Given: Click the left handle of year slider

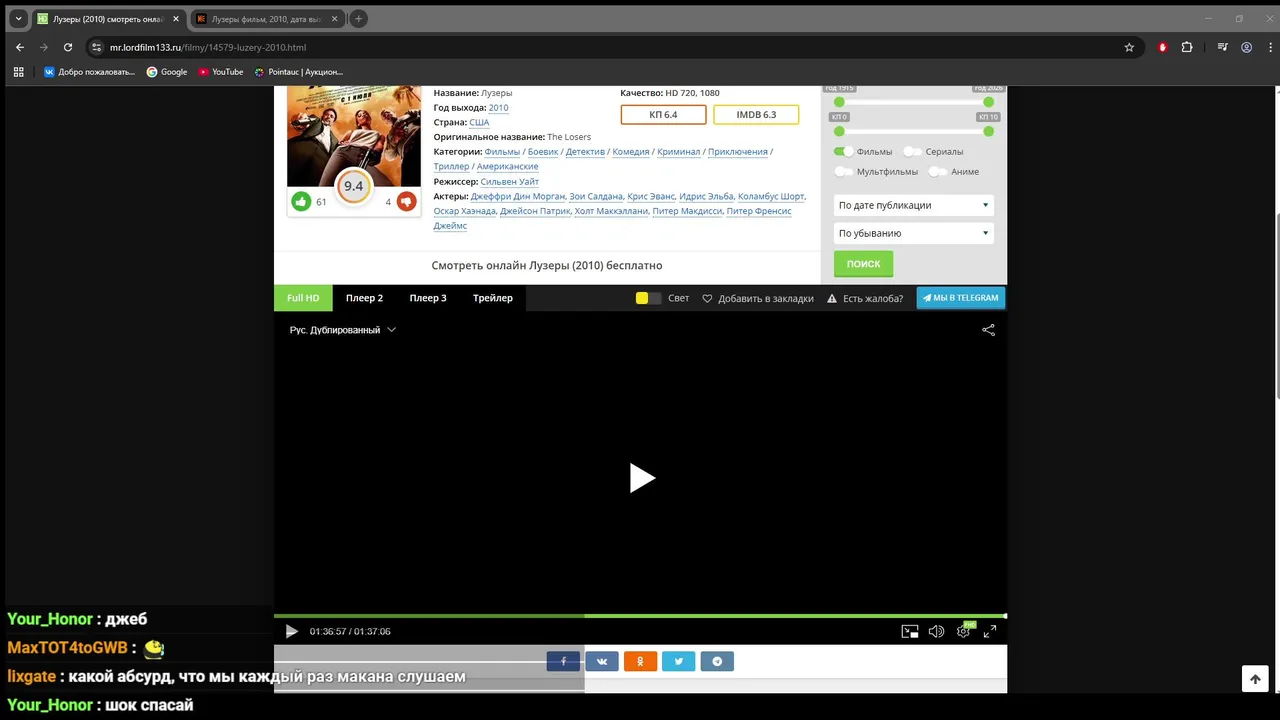Looking at the screenshot, I should [839, 102].
